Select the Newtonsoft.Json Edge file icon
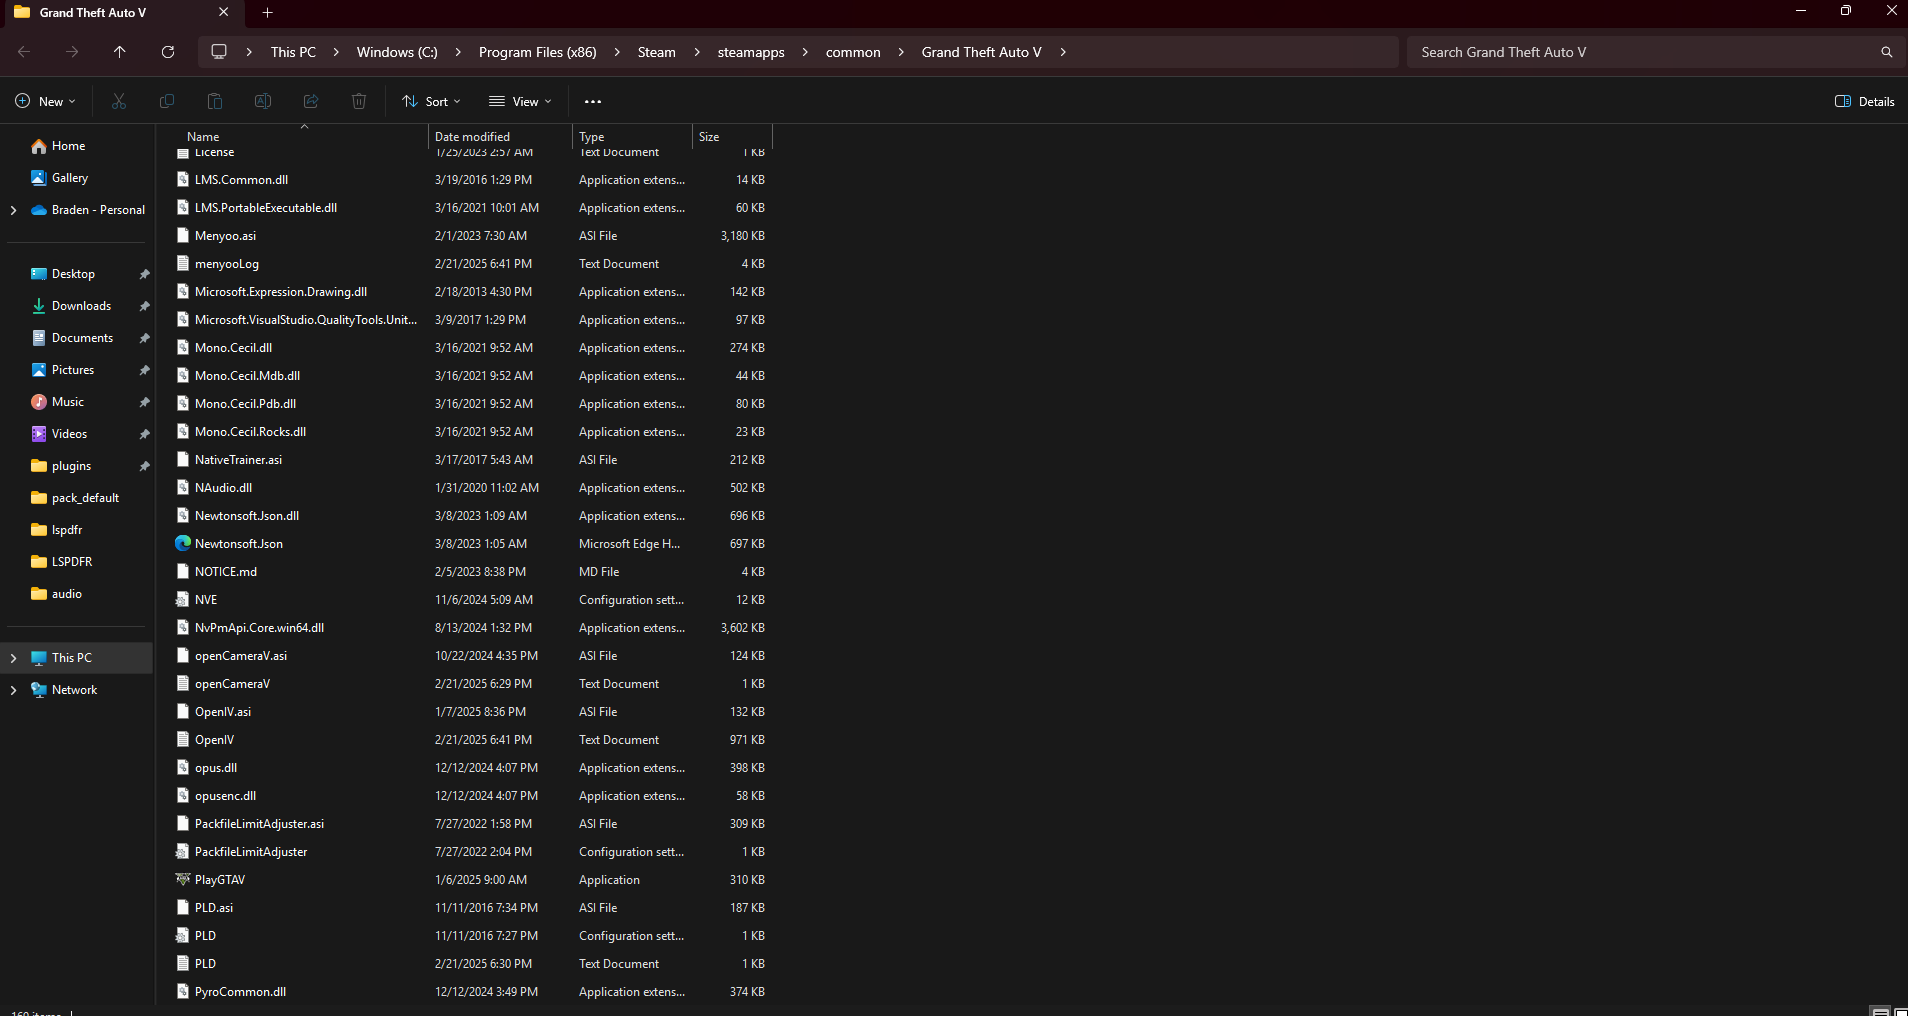Viewport: 1908px width, 1016px height. (x=183, y=544)
